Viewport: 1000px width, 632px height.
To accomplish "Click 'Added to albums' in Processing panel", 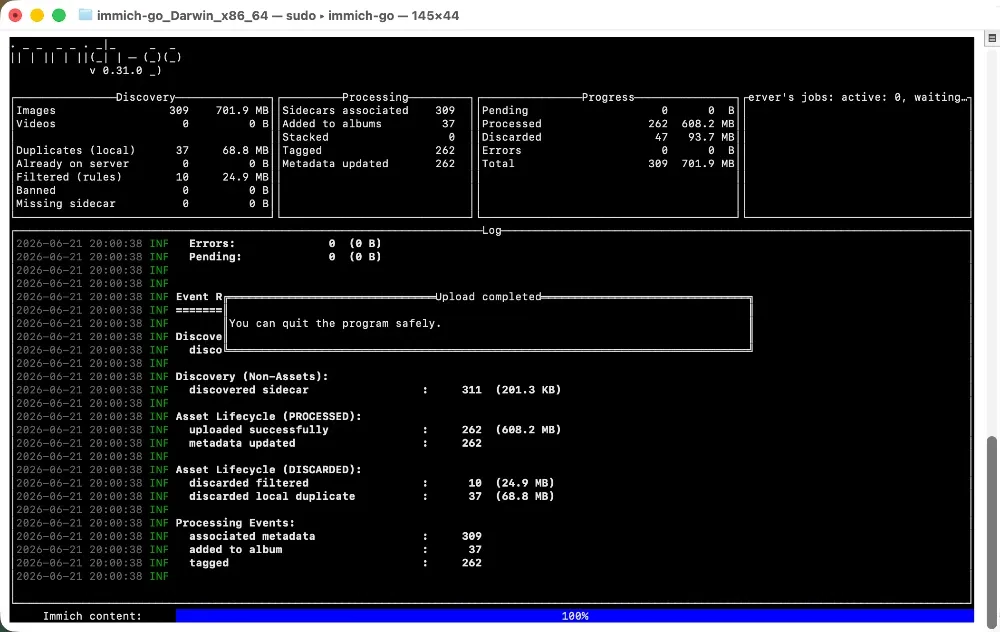I will pos(369,124).
